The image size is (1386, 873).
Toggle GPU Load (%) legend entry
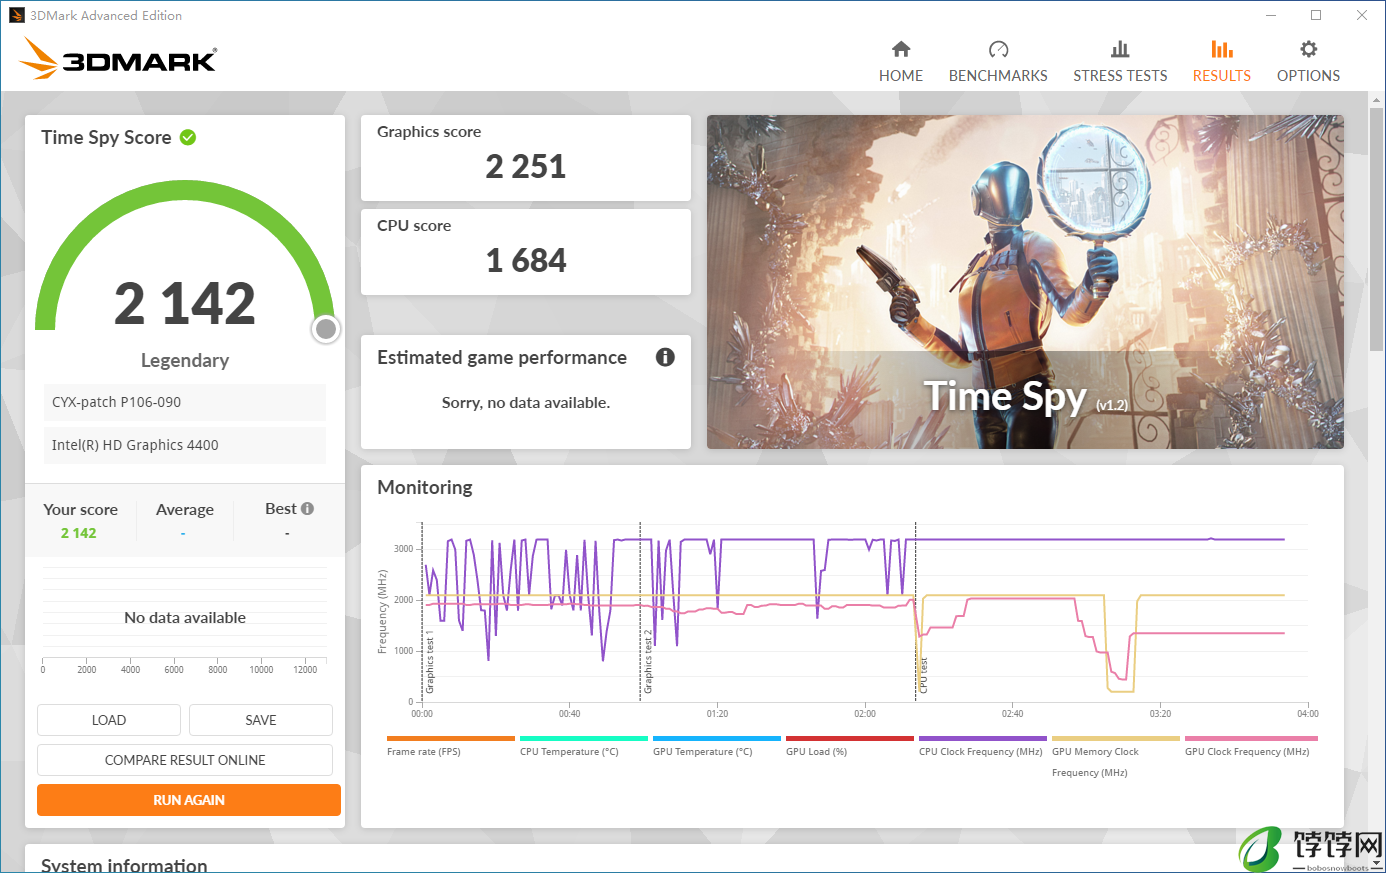850,746
